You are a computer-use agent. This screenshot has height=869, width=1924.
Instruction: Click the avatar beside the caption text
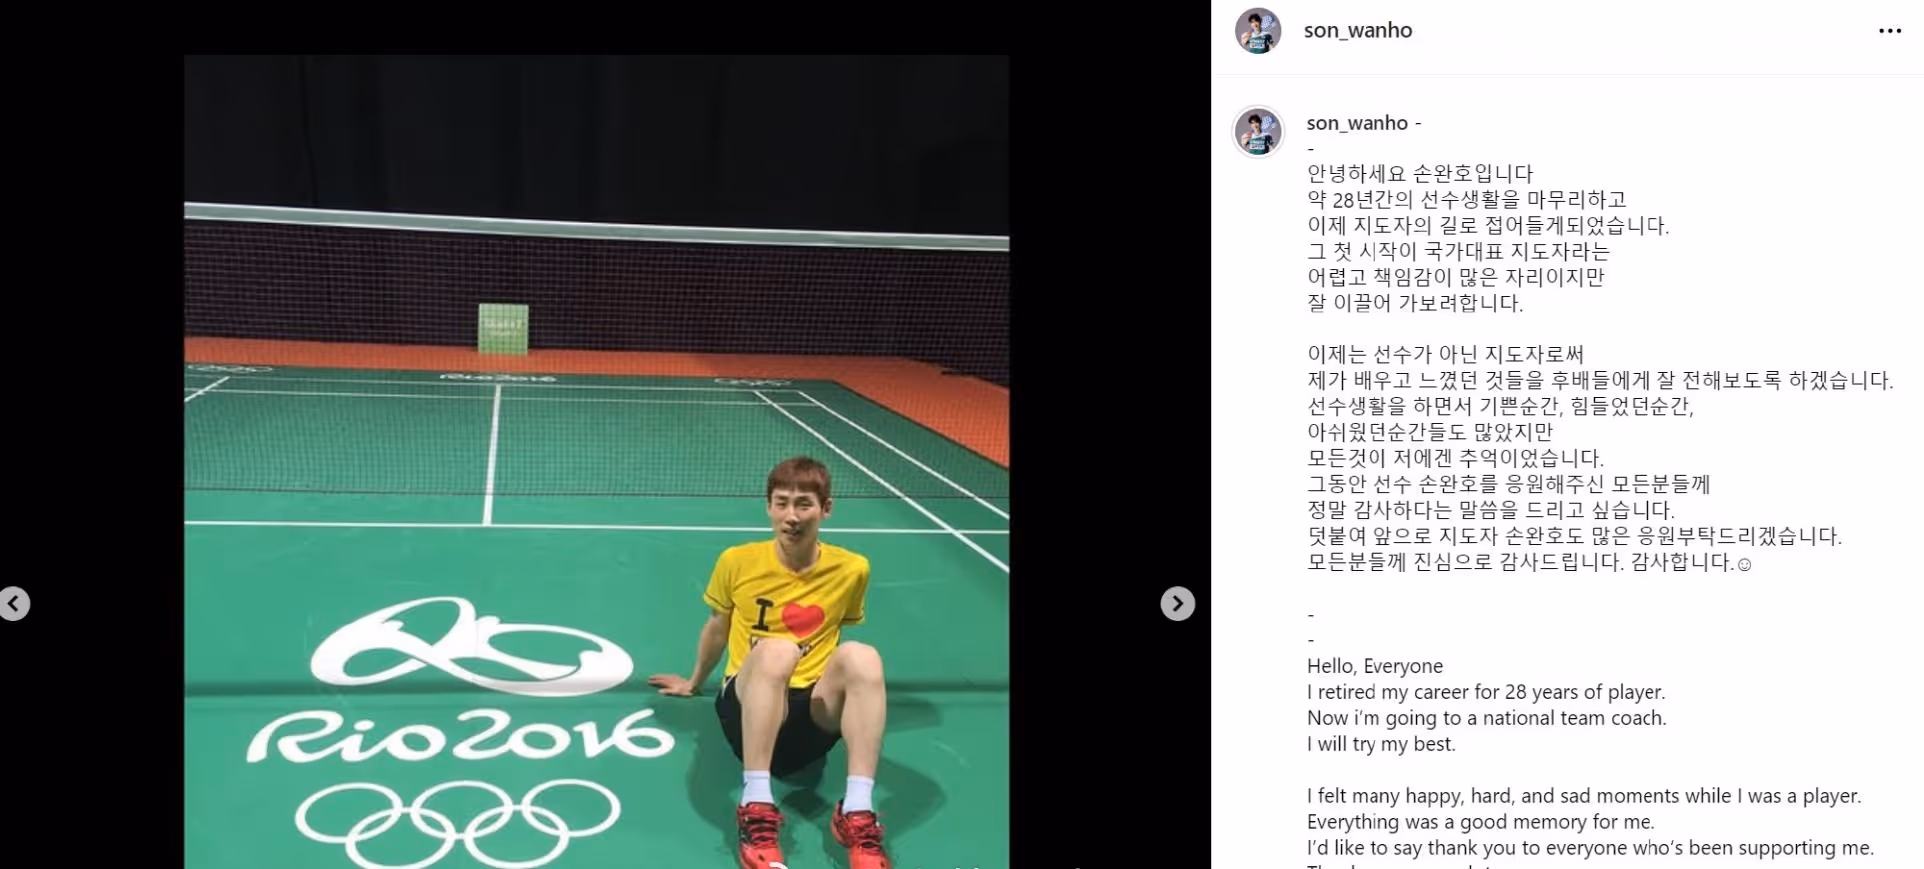1258,131
